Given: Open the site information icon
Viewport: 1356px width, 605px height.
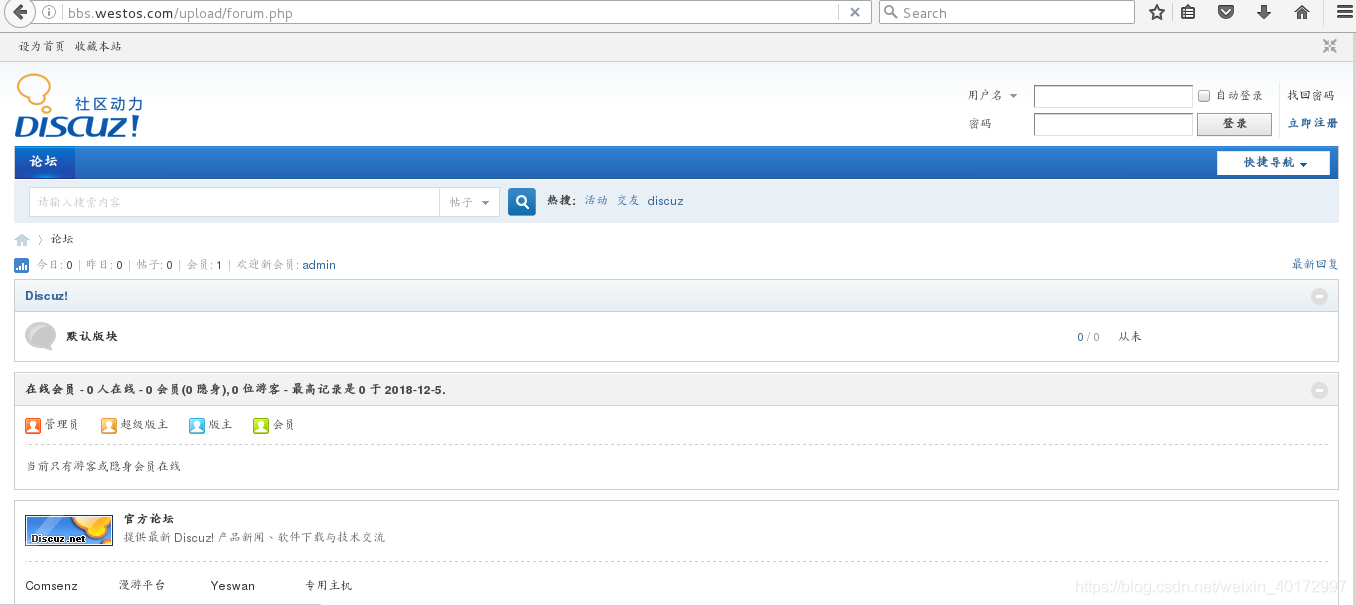Looking at the screenshot, I should point(50,13).
